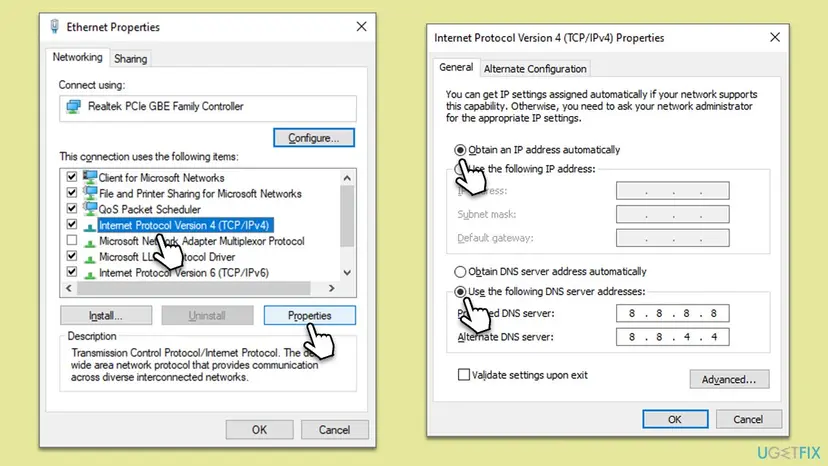
Task: Uncheck File and Printer Sharing checkbox
Action: click(72, 192)
